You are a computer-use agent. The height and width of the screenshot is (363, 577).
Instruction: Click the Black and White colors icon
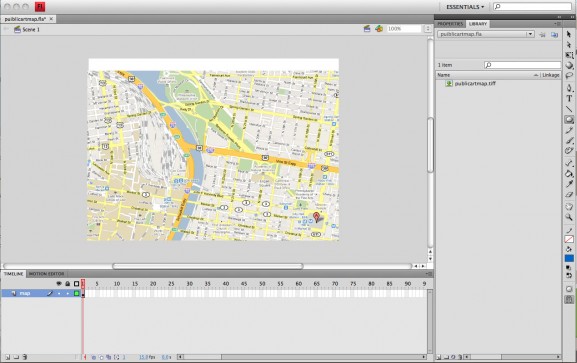pos(569,268)
